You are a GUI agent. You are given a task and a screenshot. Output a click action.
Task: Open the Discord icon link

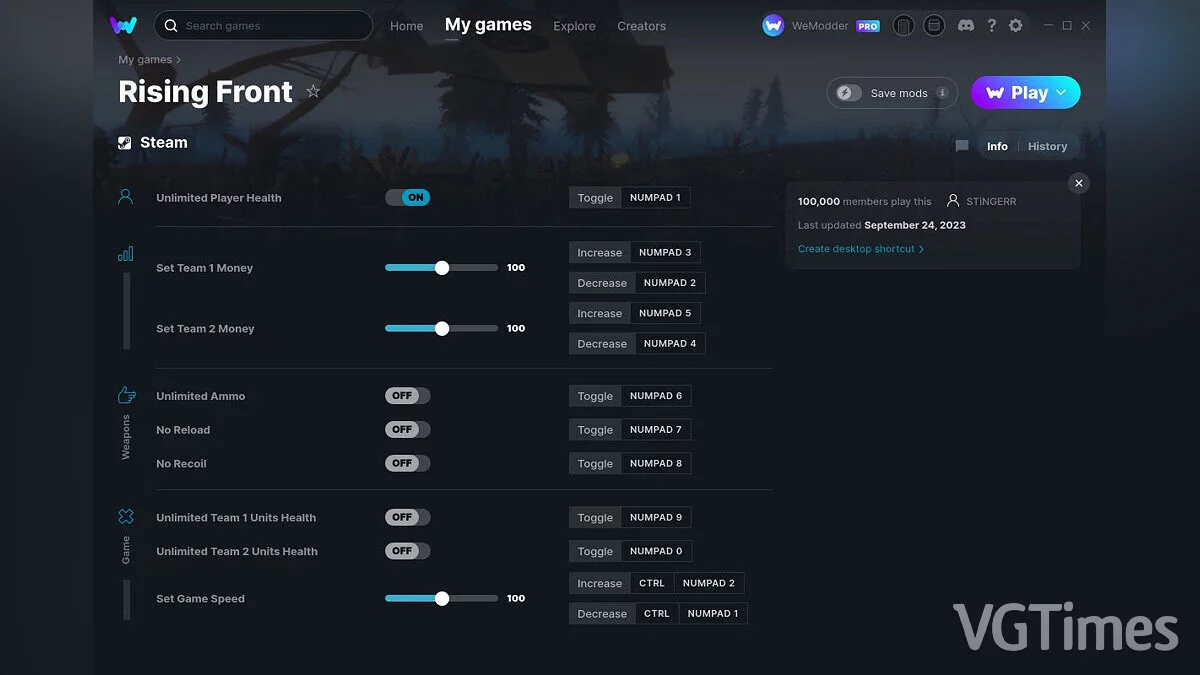coord(966,25)
